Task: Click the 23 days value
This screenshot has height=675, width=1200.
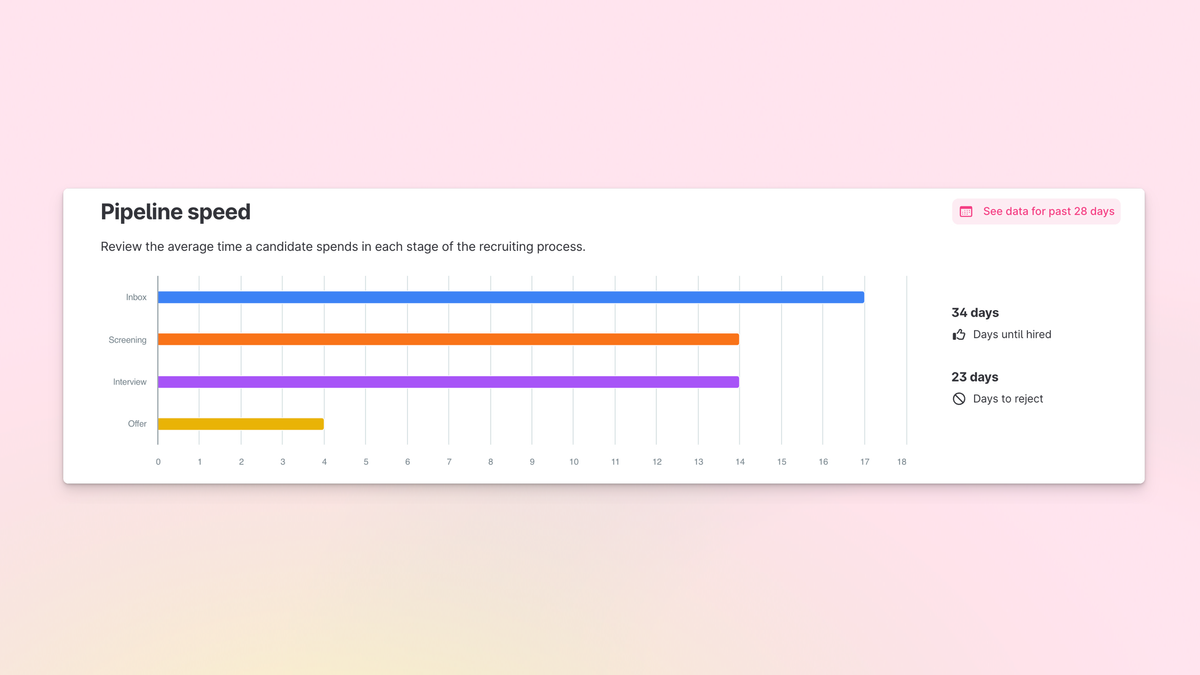Action: [x=975, y=377]
